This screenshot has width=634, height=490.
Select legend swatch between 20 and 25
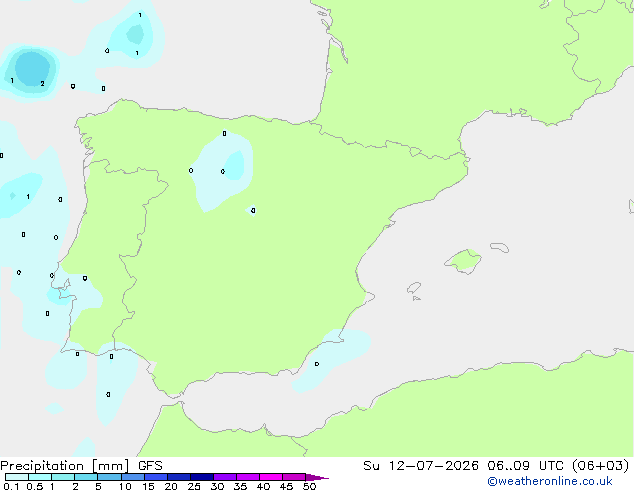(x=178, y=477)
